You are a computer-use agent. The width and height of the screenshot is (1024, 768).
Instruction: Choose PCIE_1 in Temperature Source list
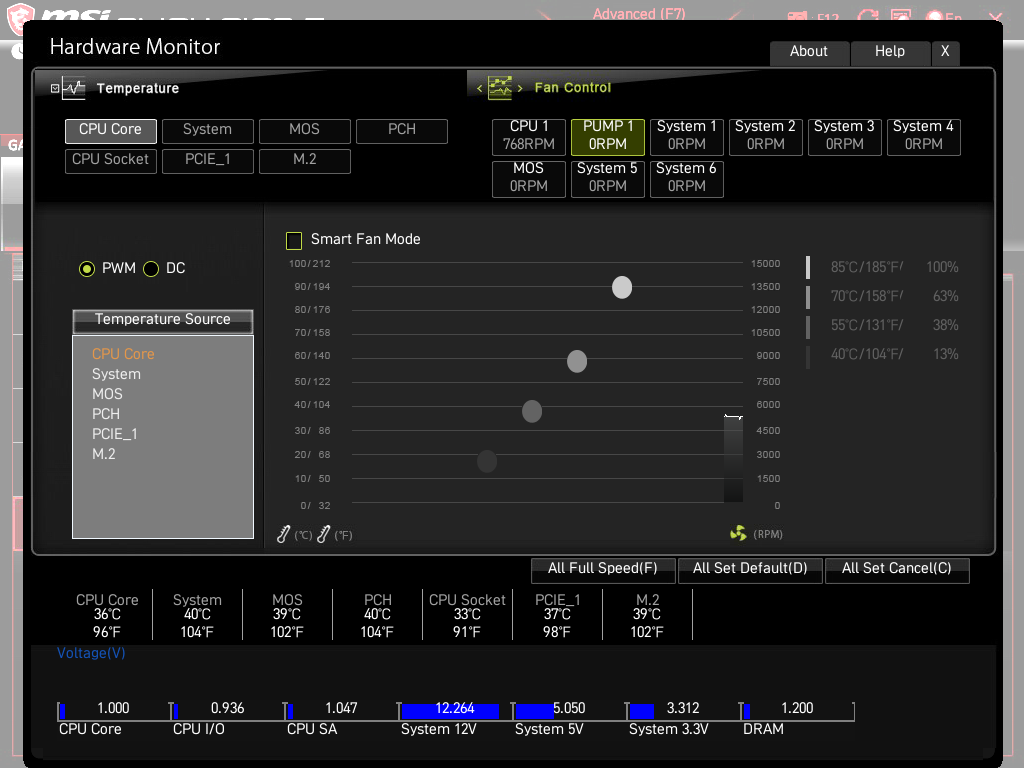[x=114, y=434]
